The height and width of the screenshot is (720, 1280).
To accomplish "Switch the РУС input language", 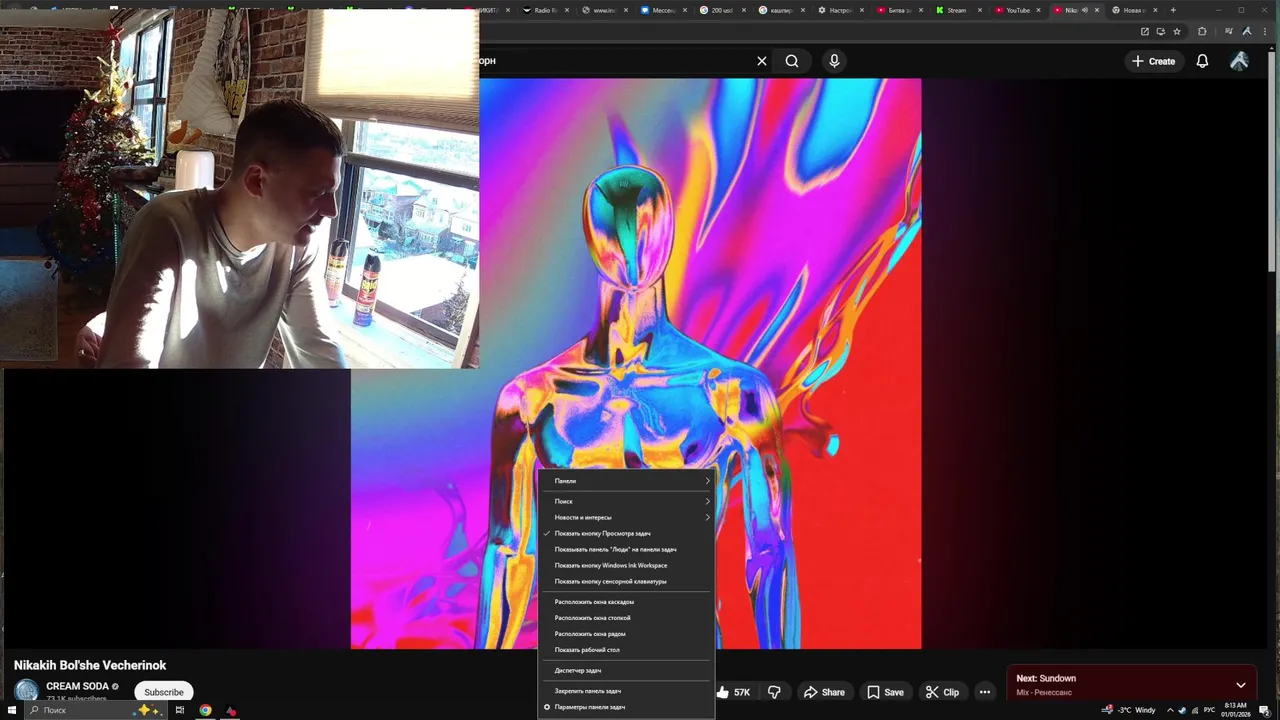I will 1209,710.
